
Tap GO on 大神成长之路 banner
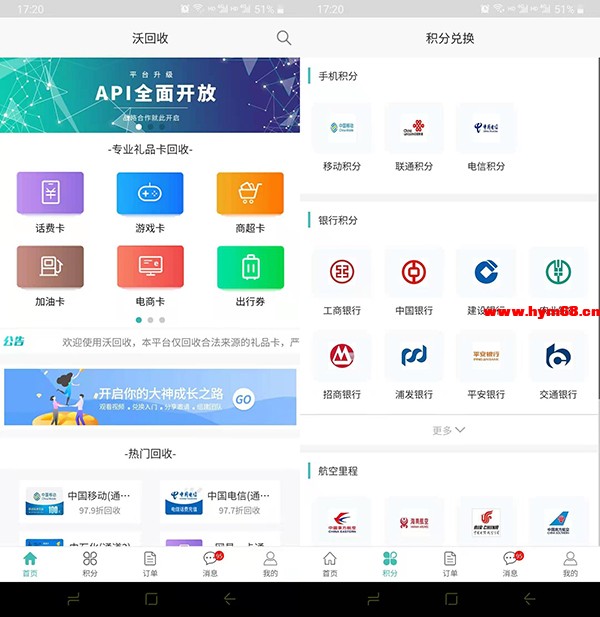tap(244, 399)
